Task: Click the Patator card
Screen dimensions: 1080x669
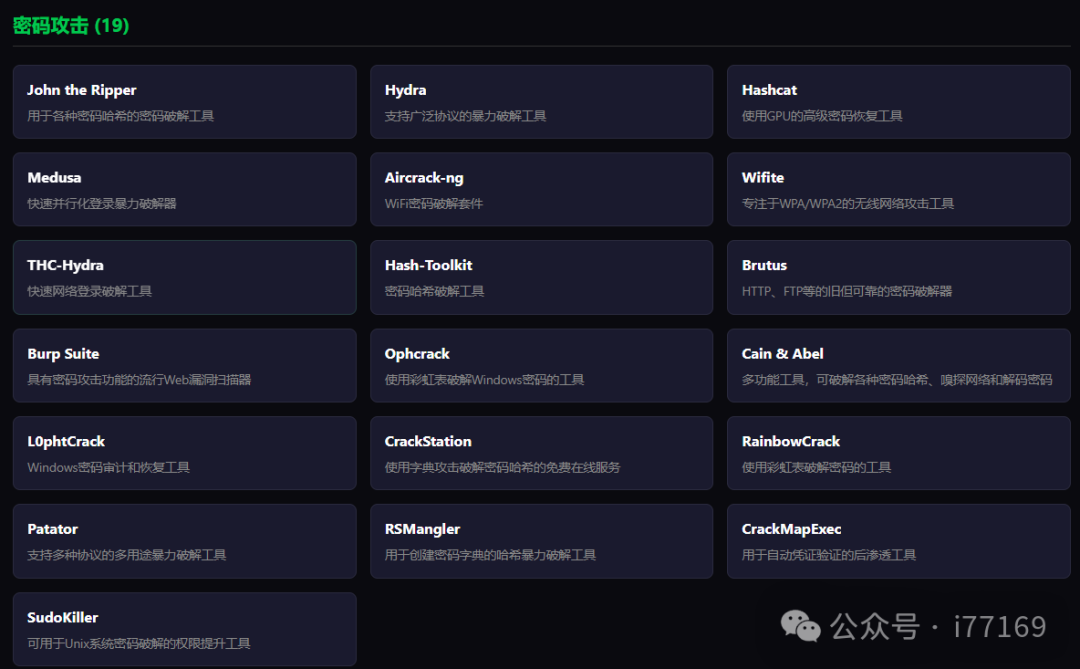Action: pos(185,541)
